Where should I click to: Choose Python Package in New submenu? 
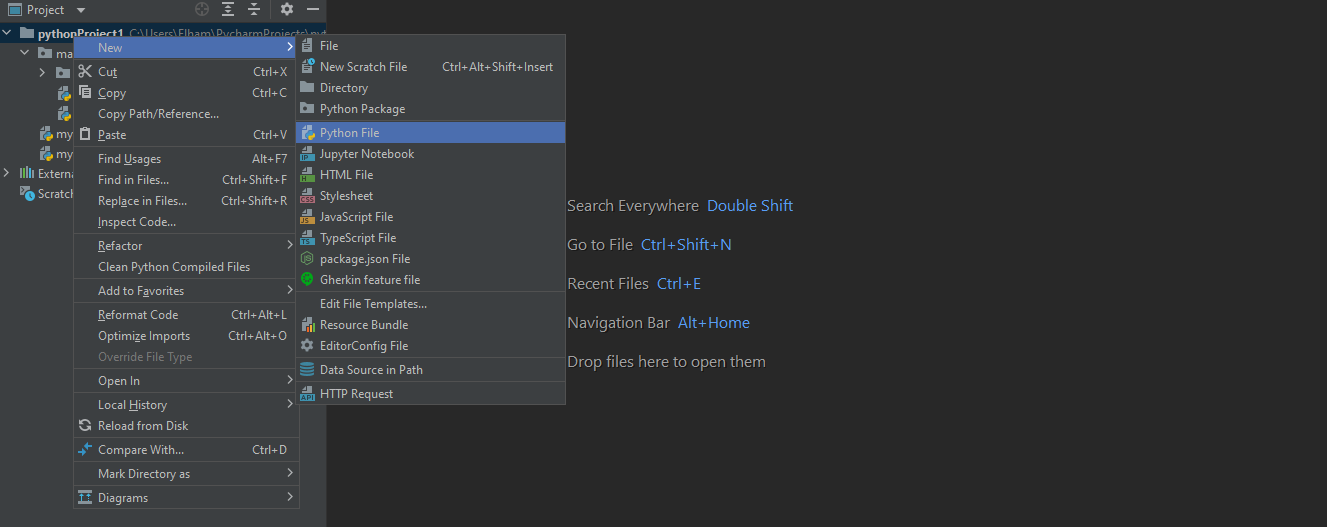[x=362, y=109]
